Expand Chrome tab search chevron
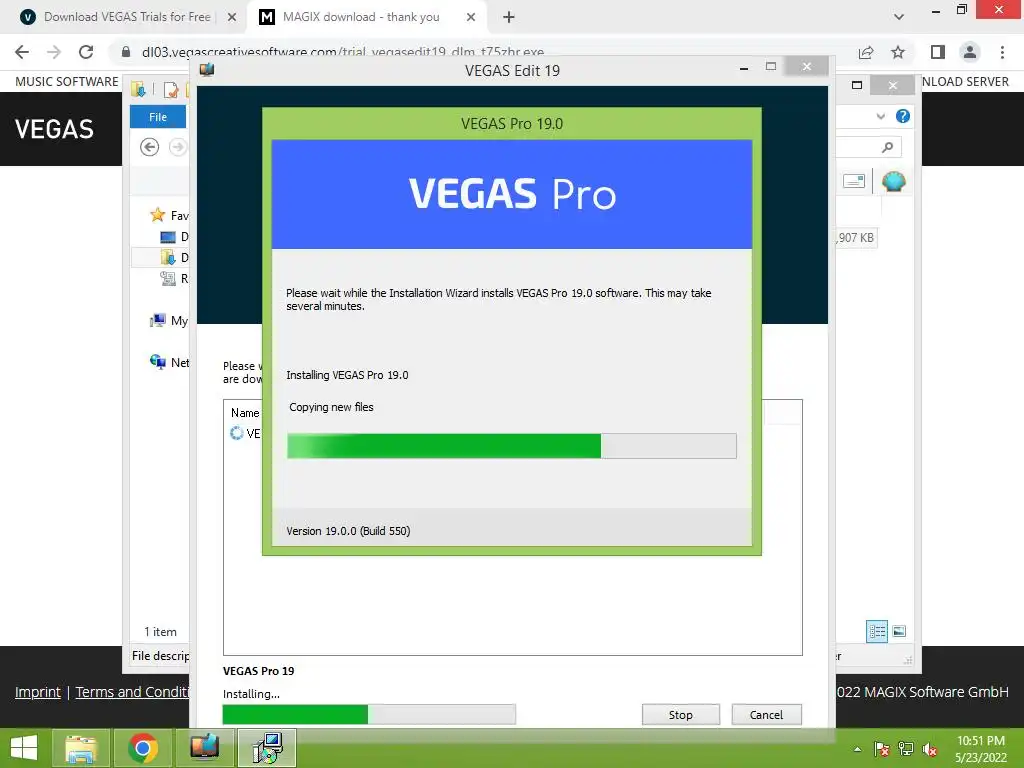The height and width of the screenshot is (768, 1024). [899, 17]
